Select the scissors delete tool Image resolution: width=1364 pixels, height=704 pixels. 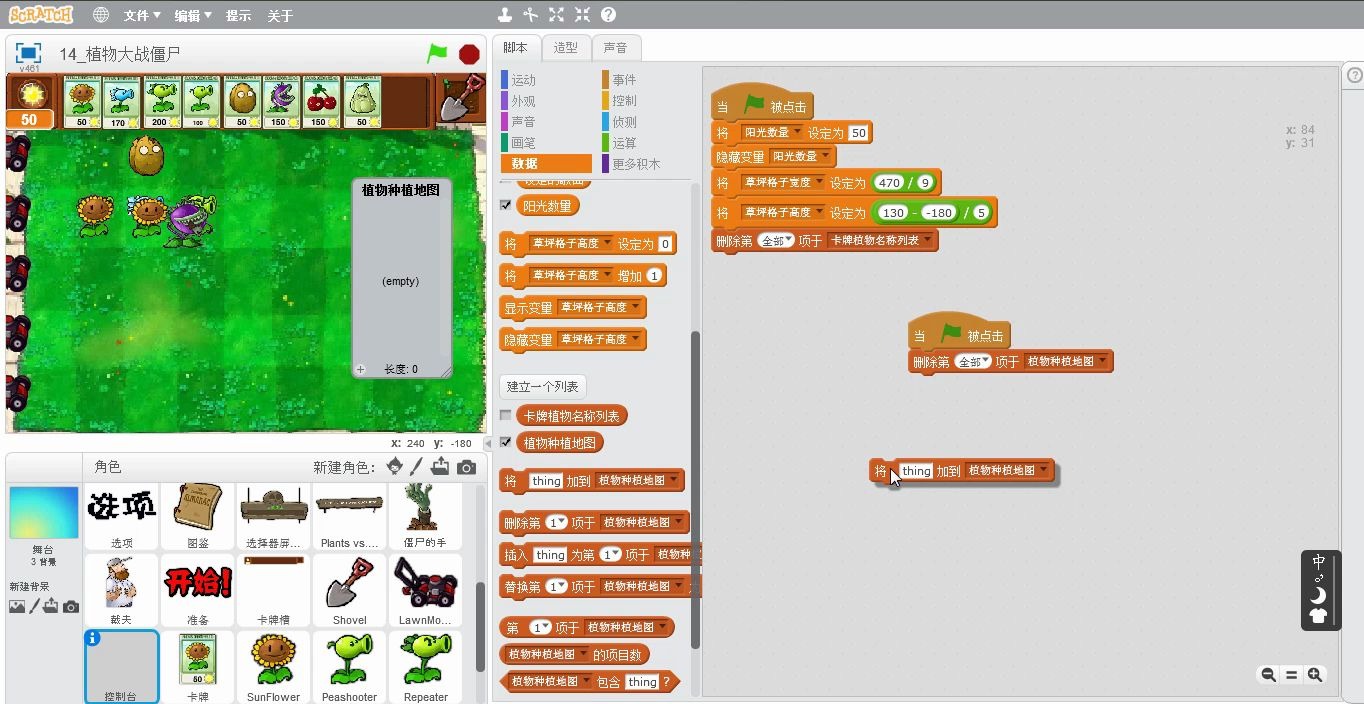click(530, 14)
